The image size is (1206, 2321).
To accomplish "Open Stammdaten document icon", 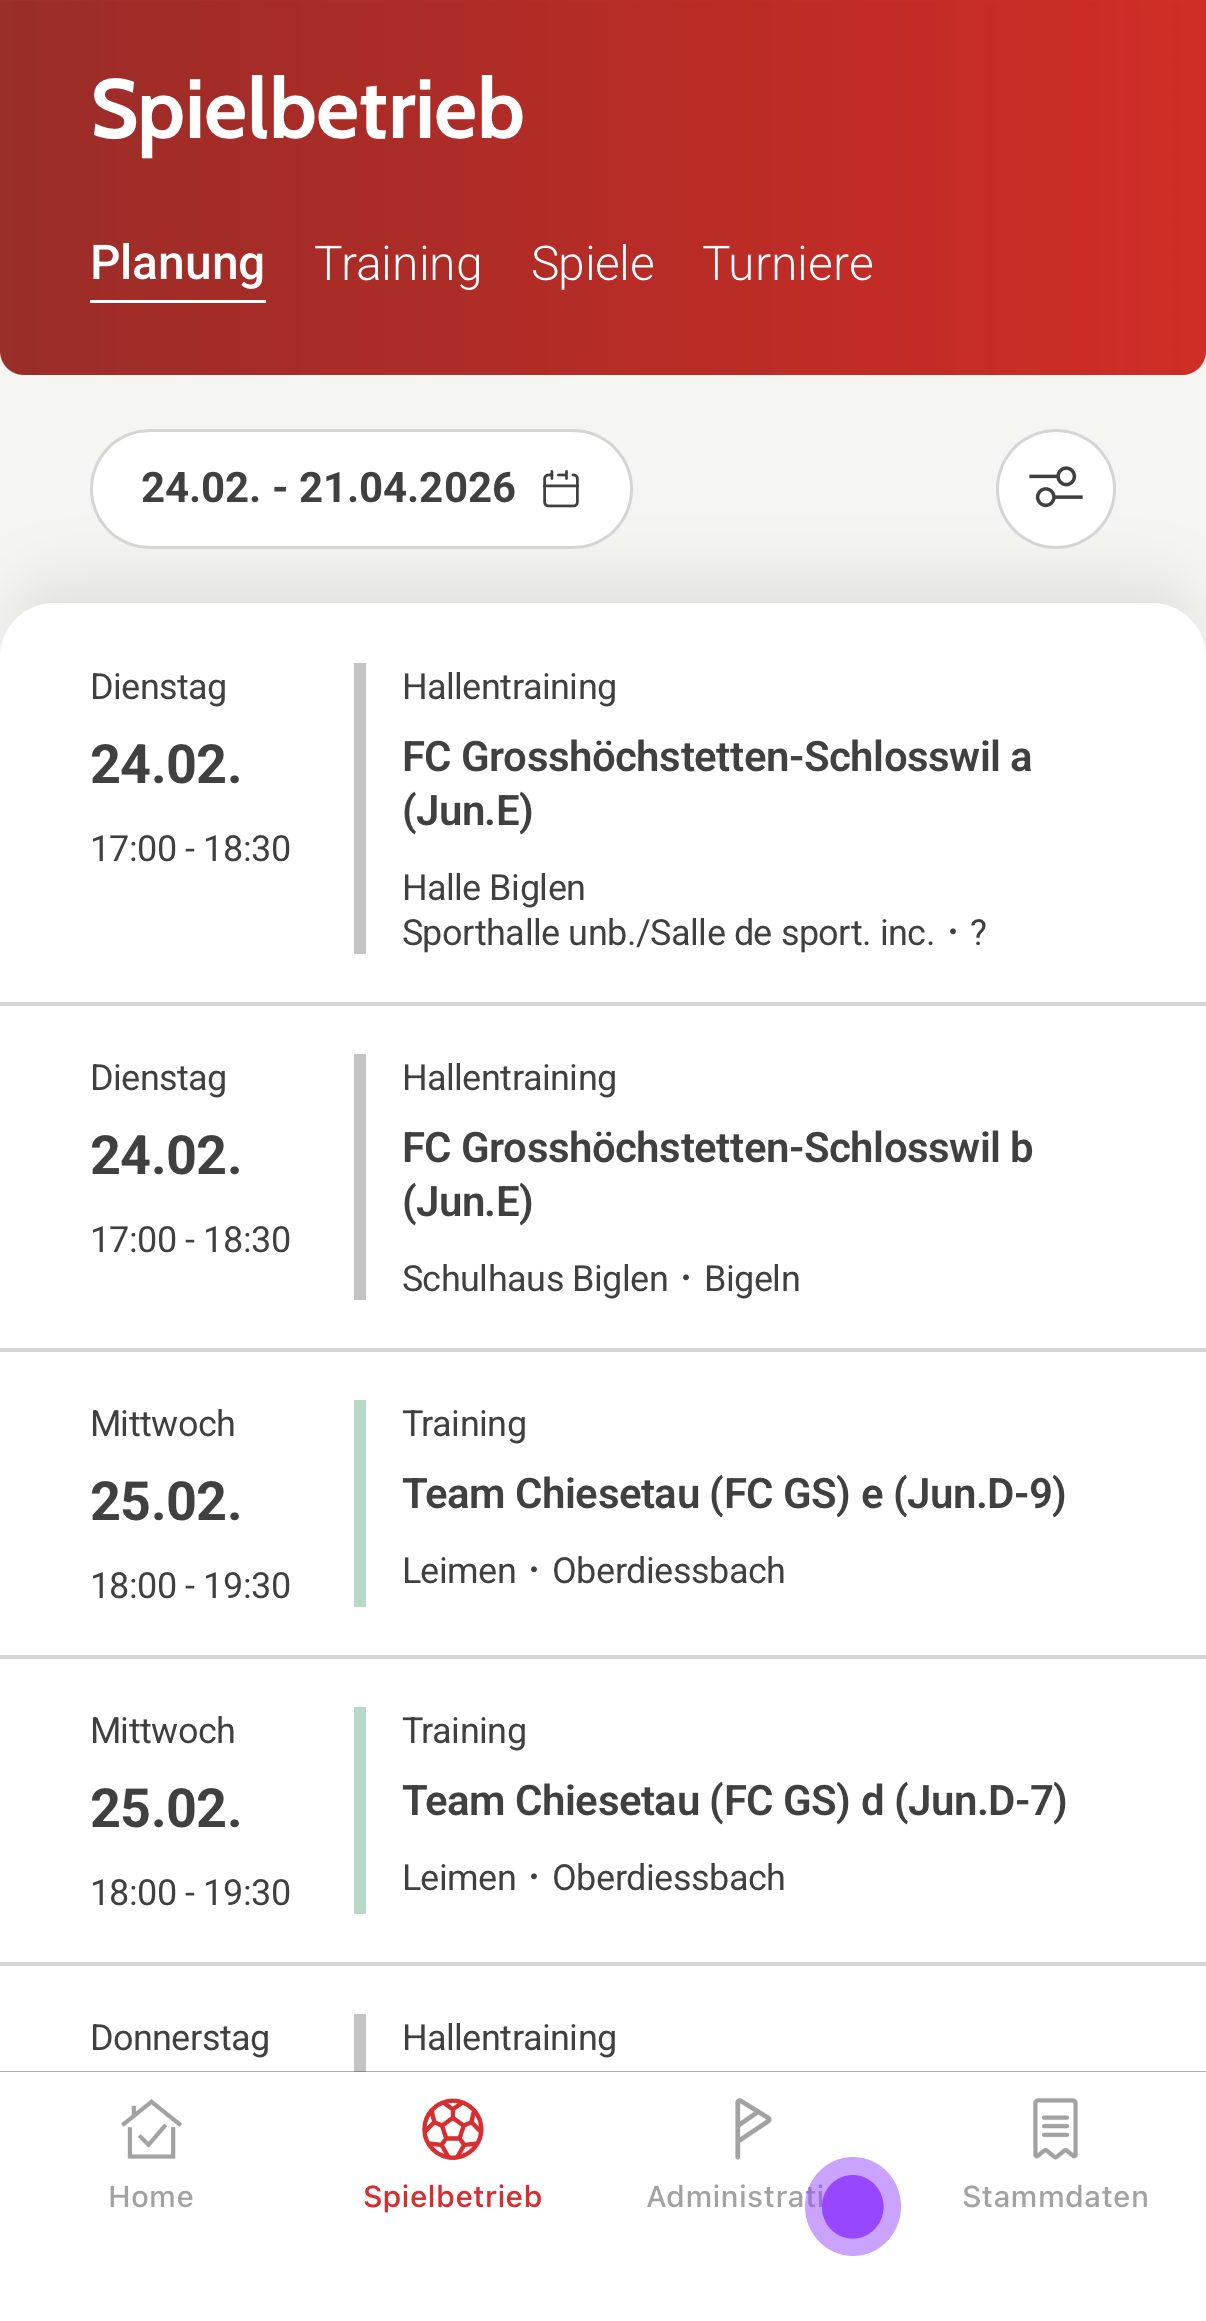I will click(x=1055, y=2128).
